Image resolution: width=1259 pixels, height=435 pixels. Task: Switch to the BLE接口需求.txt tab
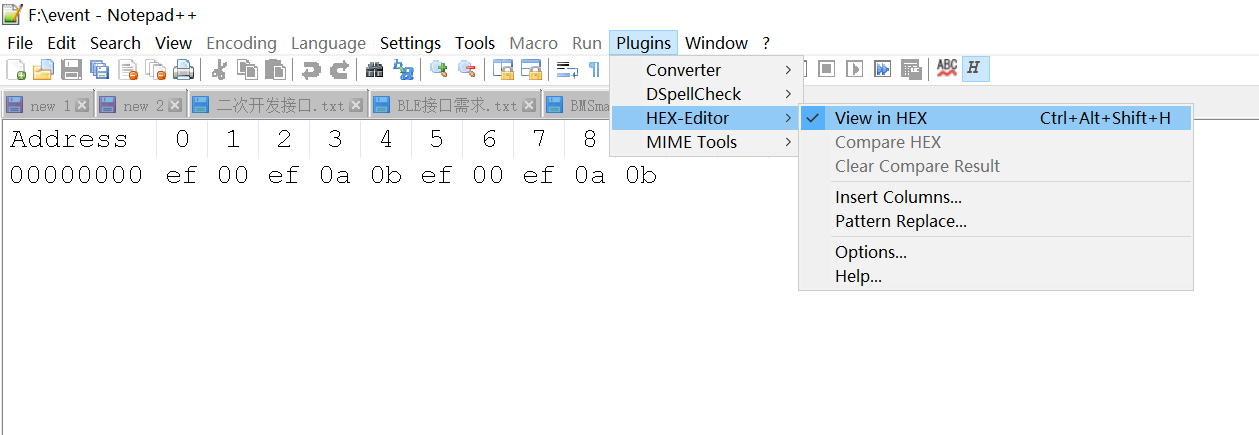453,105
